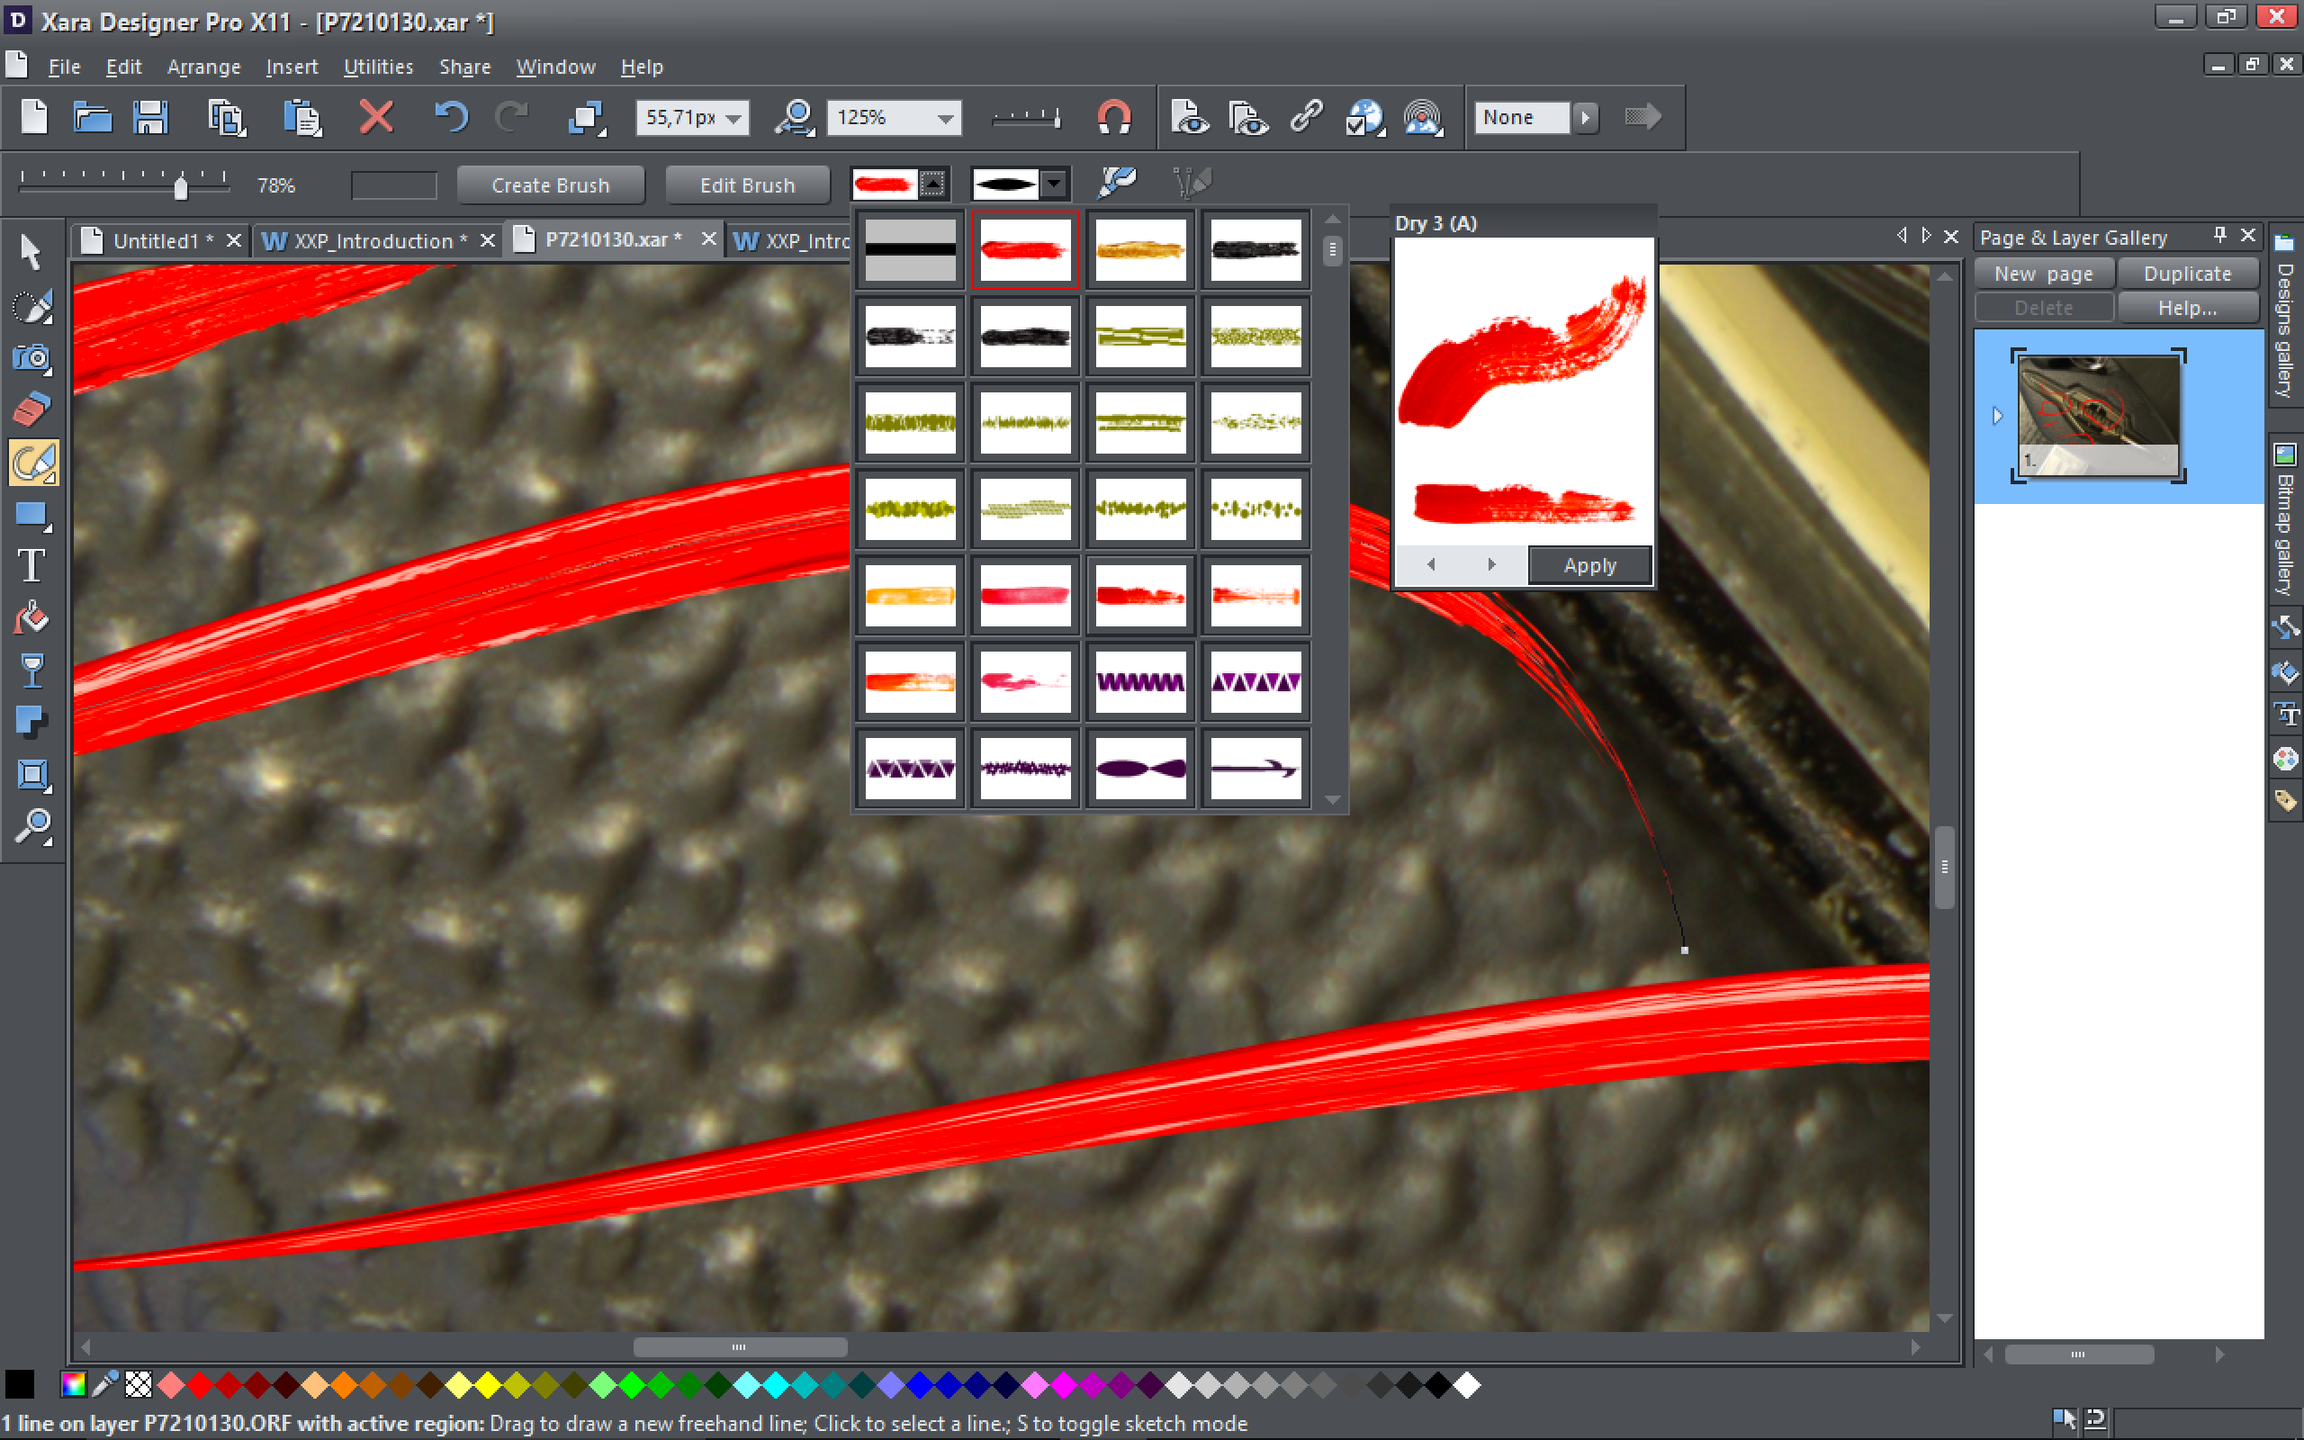The width and height of the screenshot is (2304, 1440).
Task: Pick the Transparency tool wine glass icon
Action: click(31, 670)
